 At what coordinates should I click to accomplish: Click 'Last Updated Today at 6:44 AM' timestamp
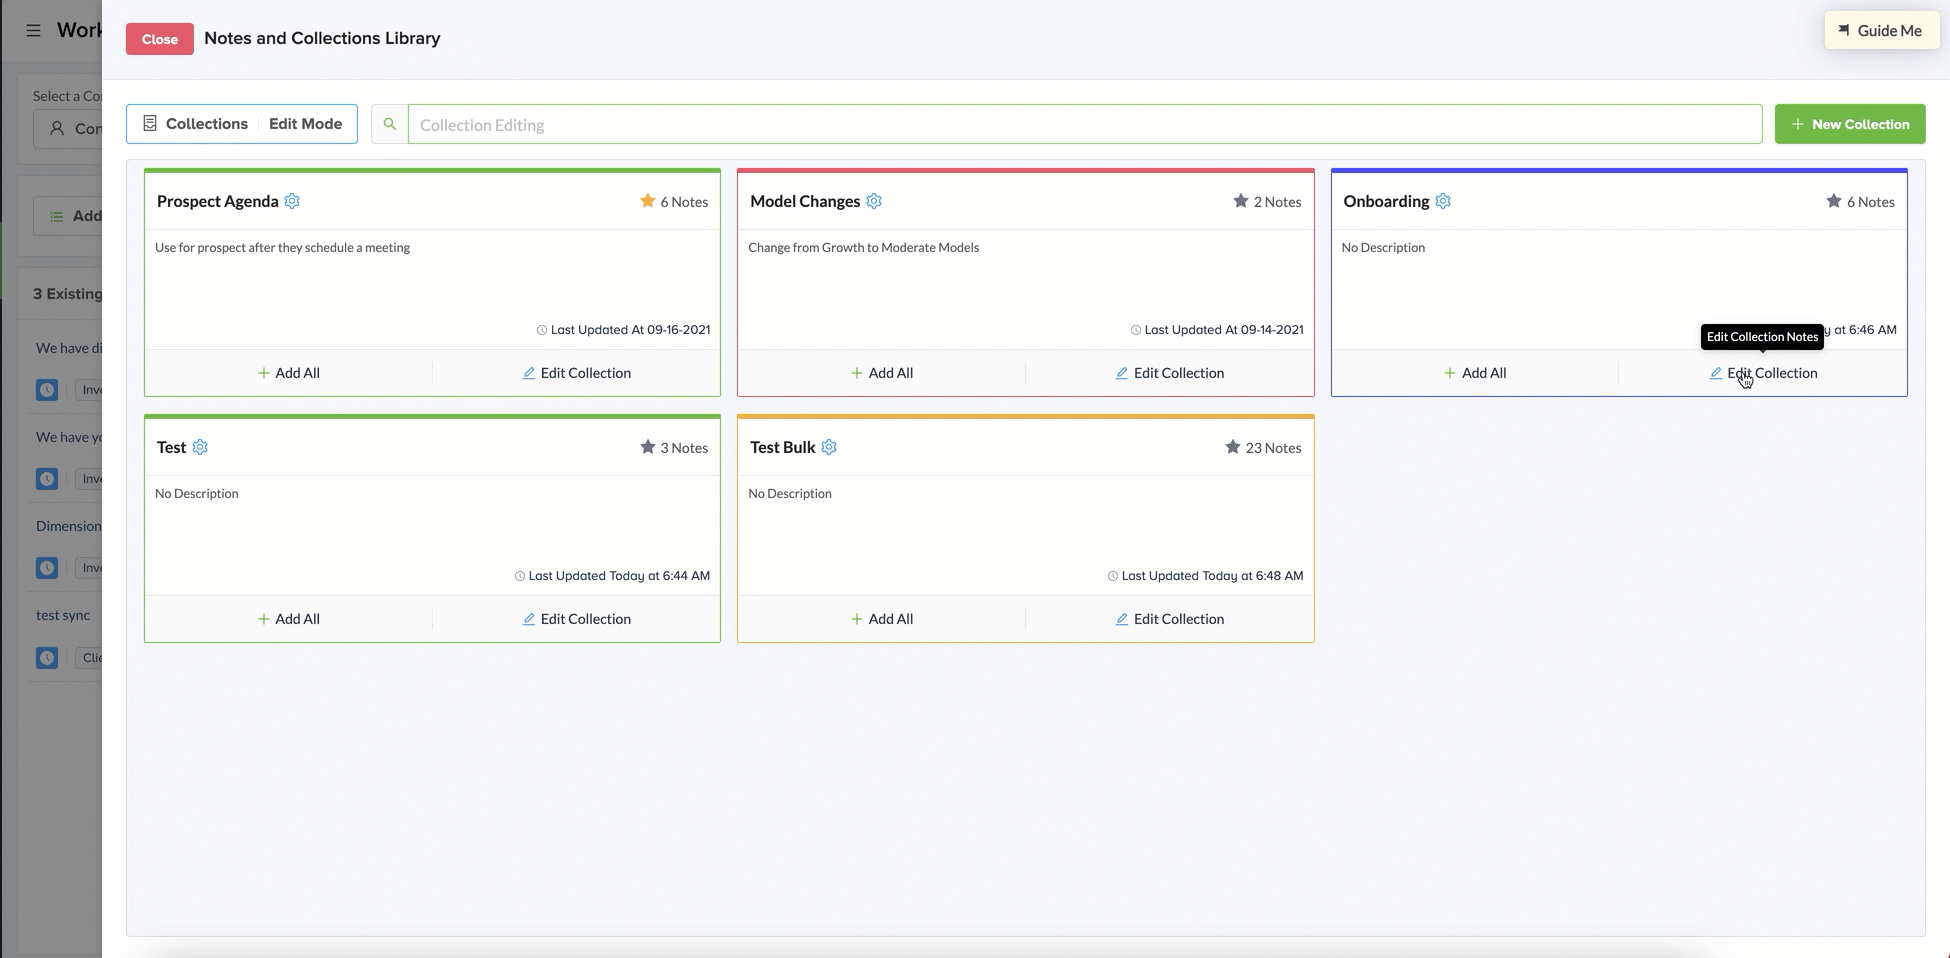[619, 576]
